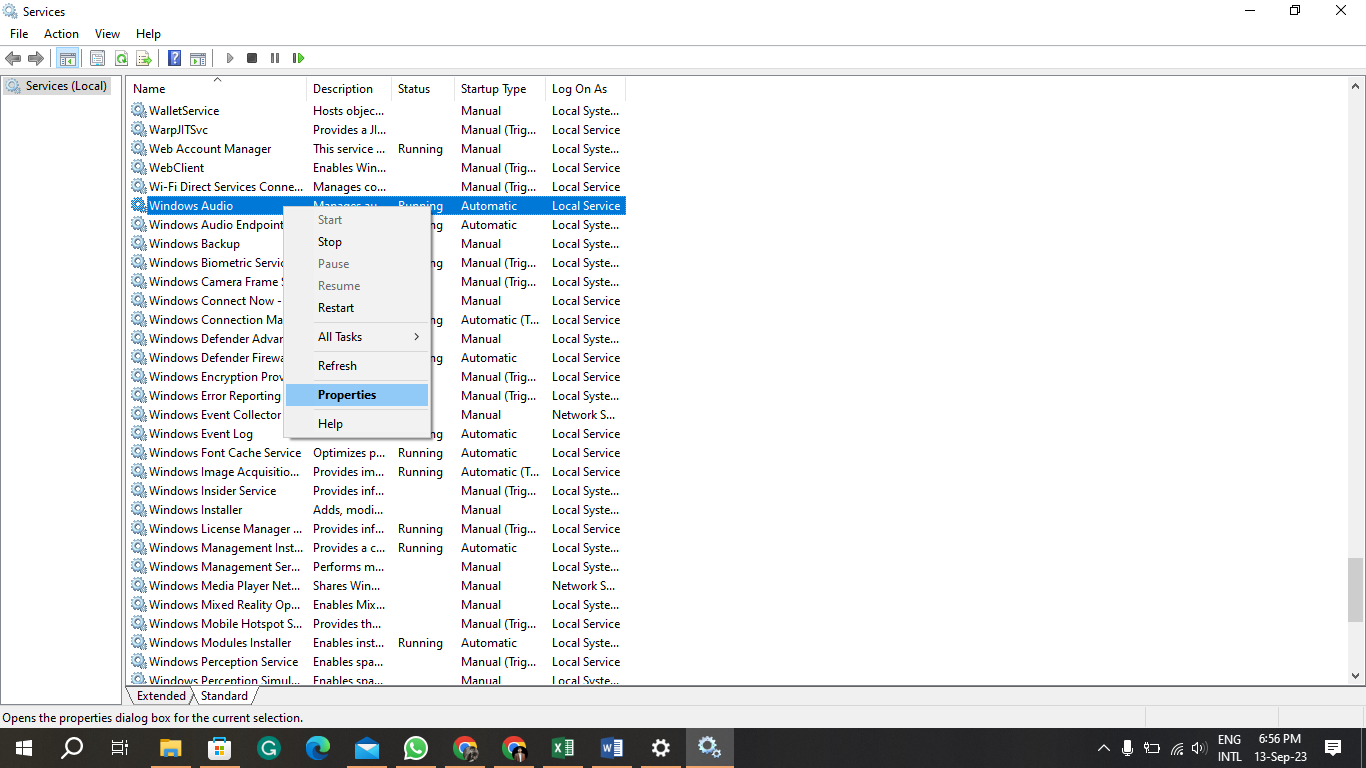The height and width of the screenshot is (768, 1366).
Task: Open Windows Search from the taskbar
Action: tap(72, 748)
